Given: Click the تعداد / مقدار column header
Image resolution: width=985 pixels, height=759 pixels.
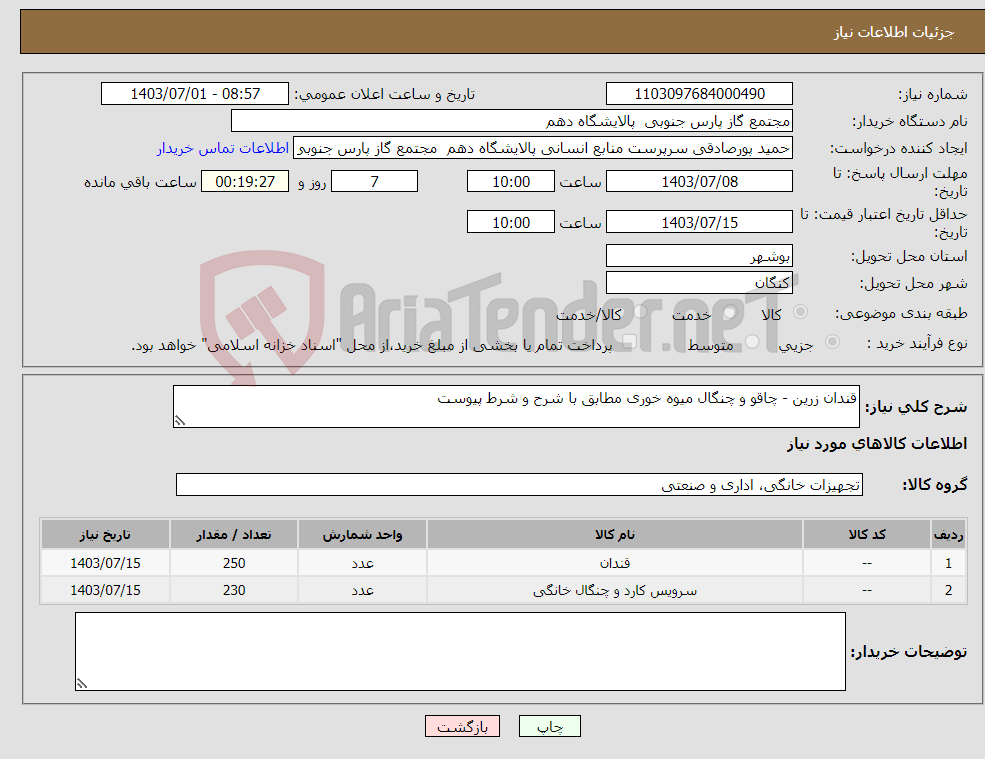Looking at the screenshot, I should tap(234, 535).
